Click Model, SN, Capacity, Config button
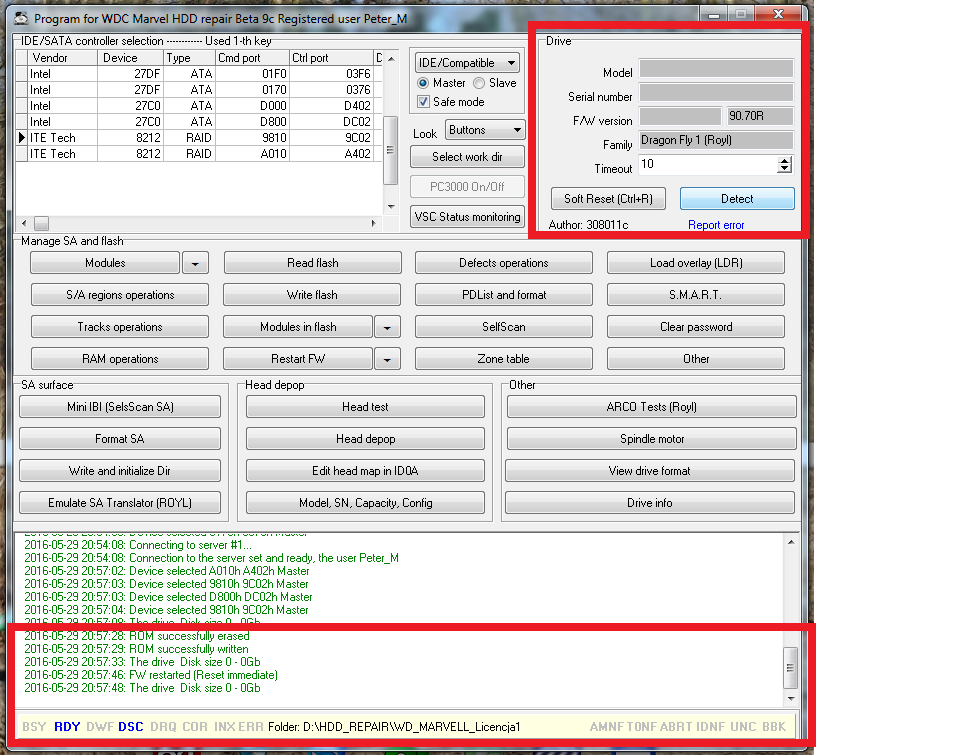The image size is (960, 755). [x=366, y=503]
